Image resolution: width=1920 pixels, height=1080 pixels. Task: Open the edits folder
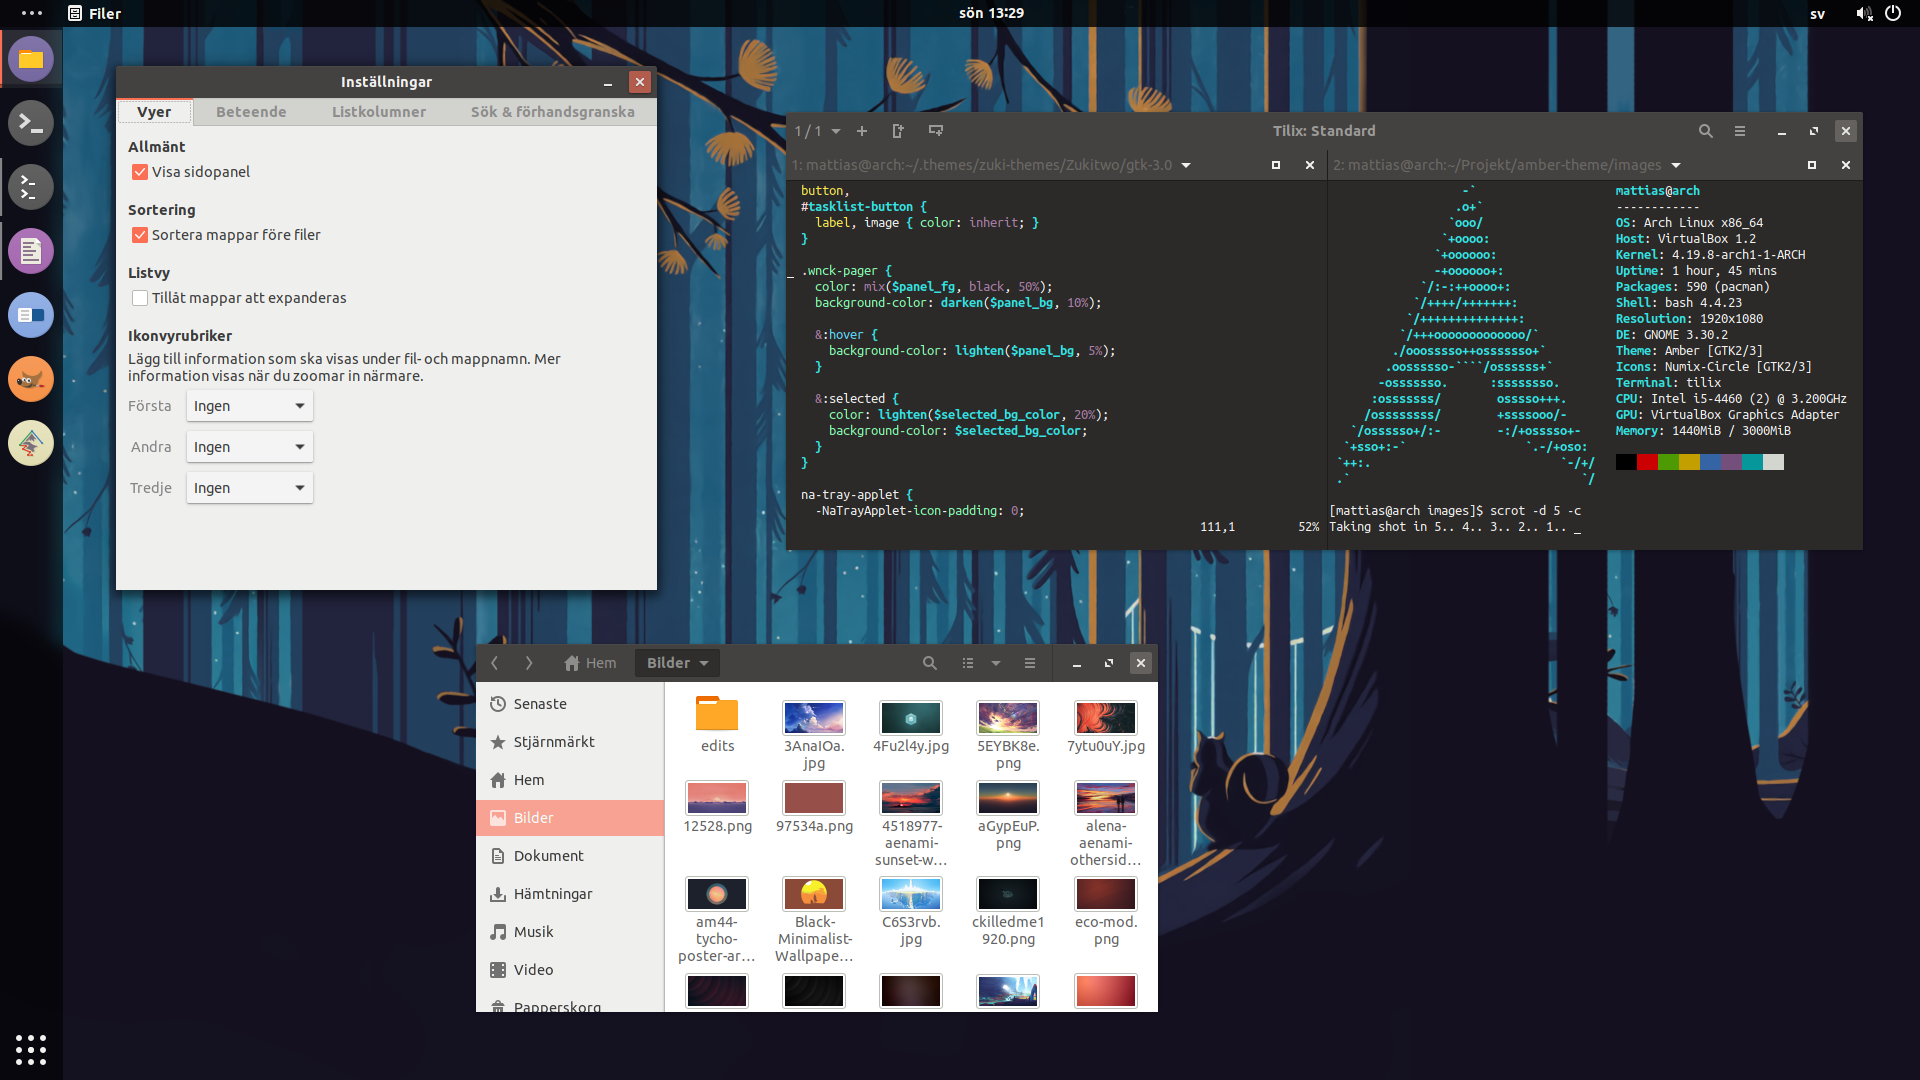click(x=717, y=726)
